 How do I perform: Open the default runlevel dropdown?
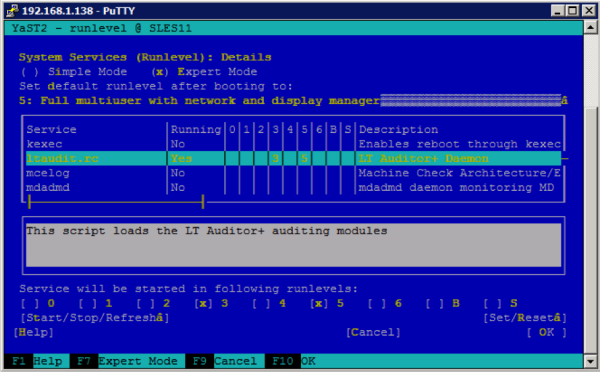293,101
